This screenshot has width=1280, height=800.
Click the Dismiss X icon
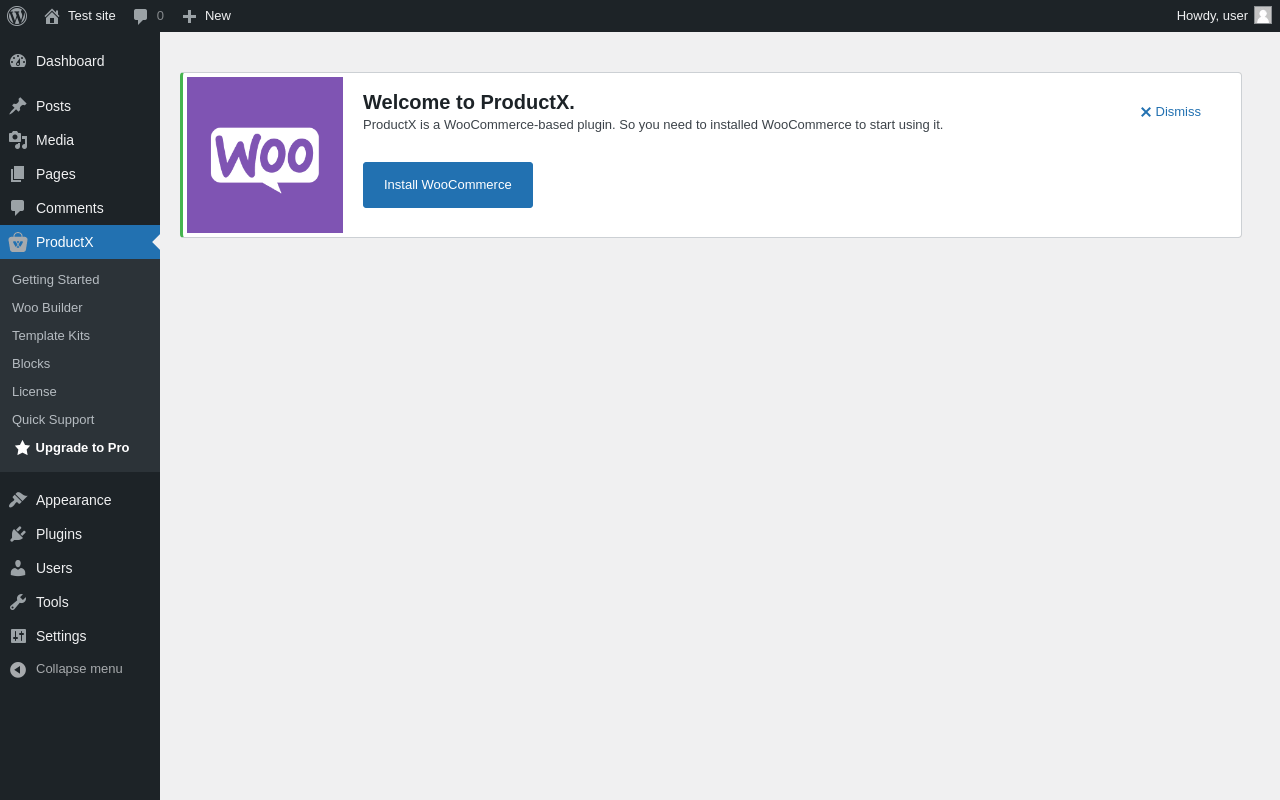point(1146,112)
